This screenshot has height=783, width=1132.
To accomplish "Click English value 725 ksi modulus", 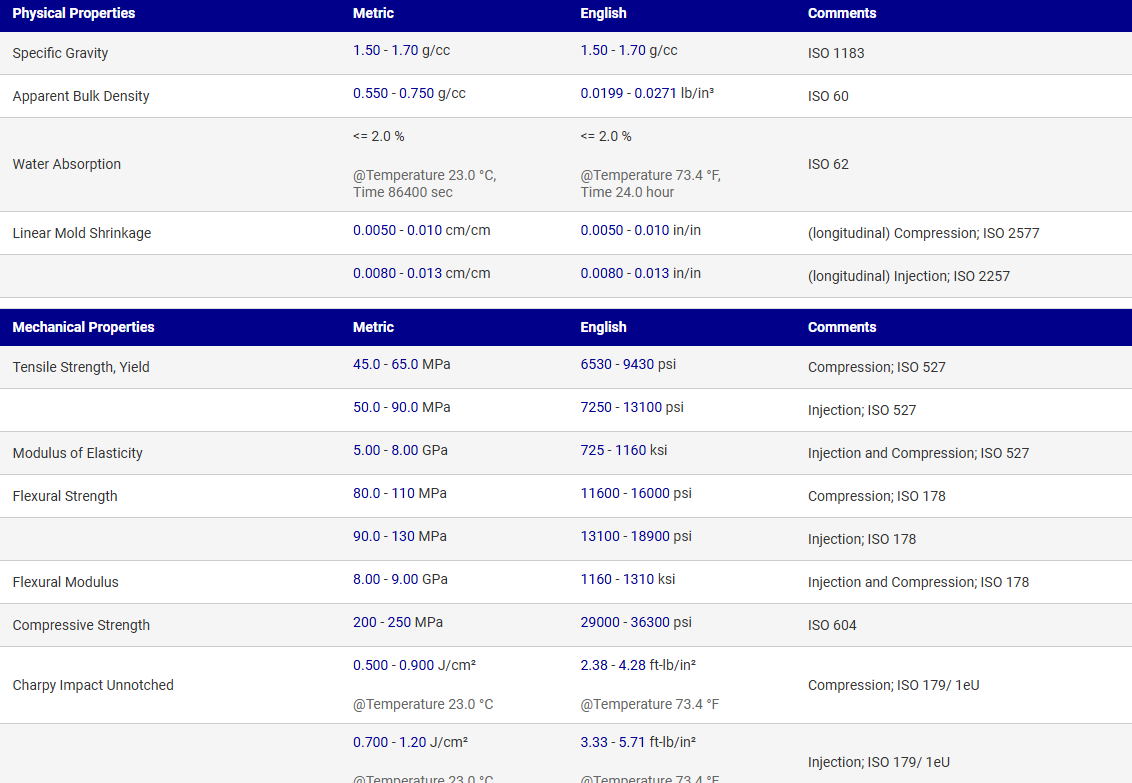I will click(x=593, y=451).
